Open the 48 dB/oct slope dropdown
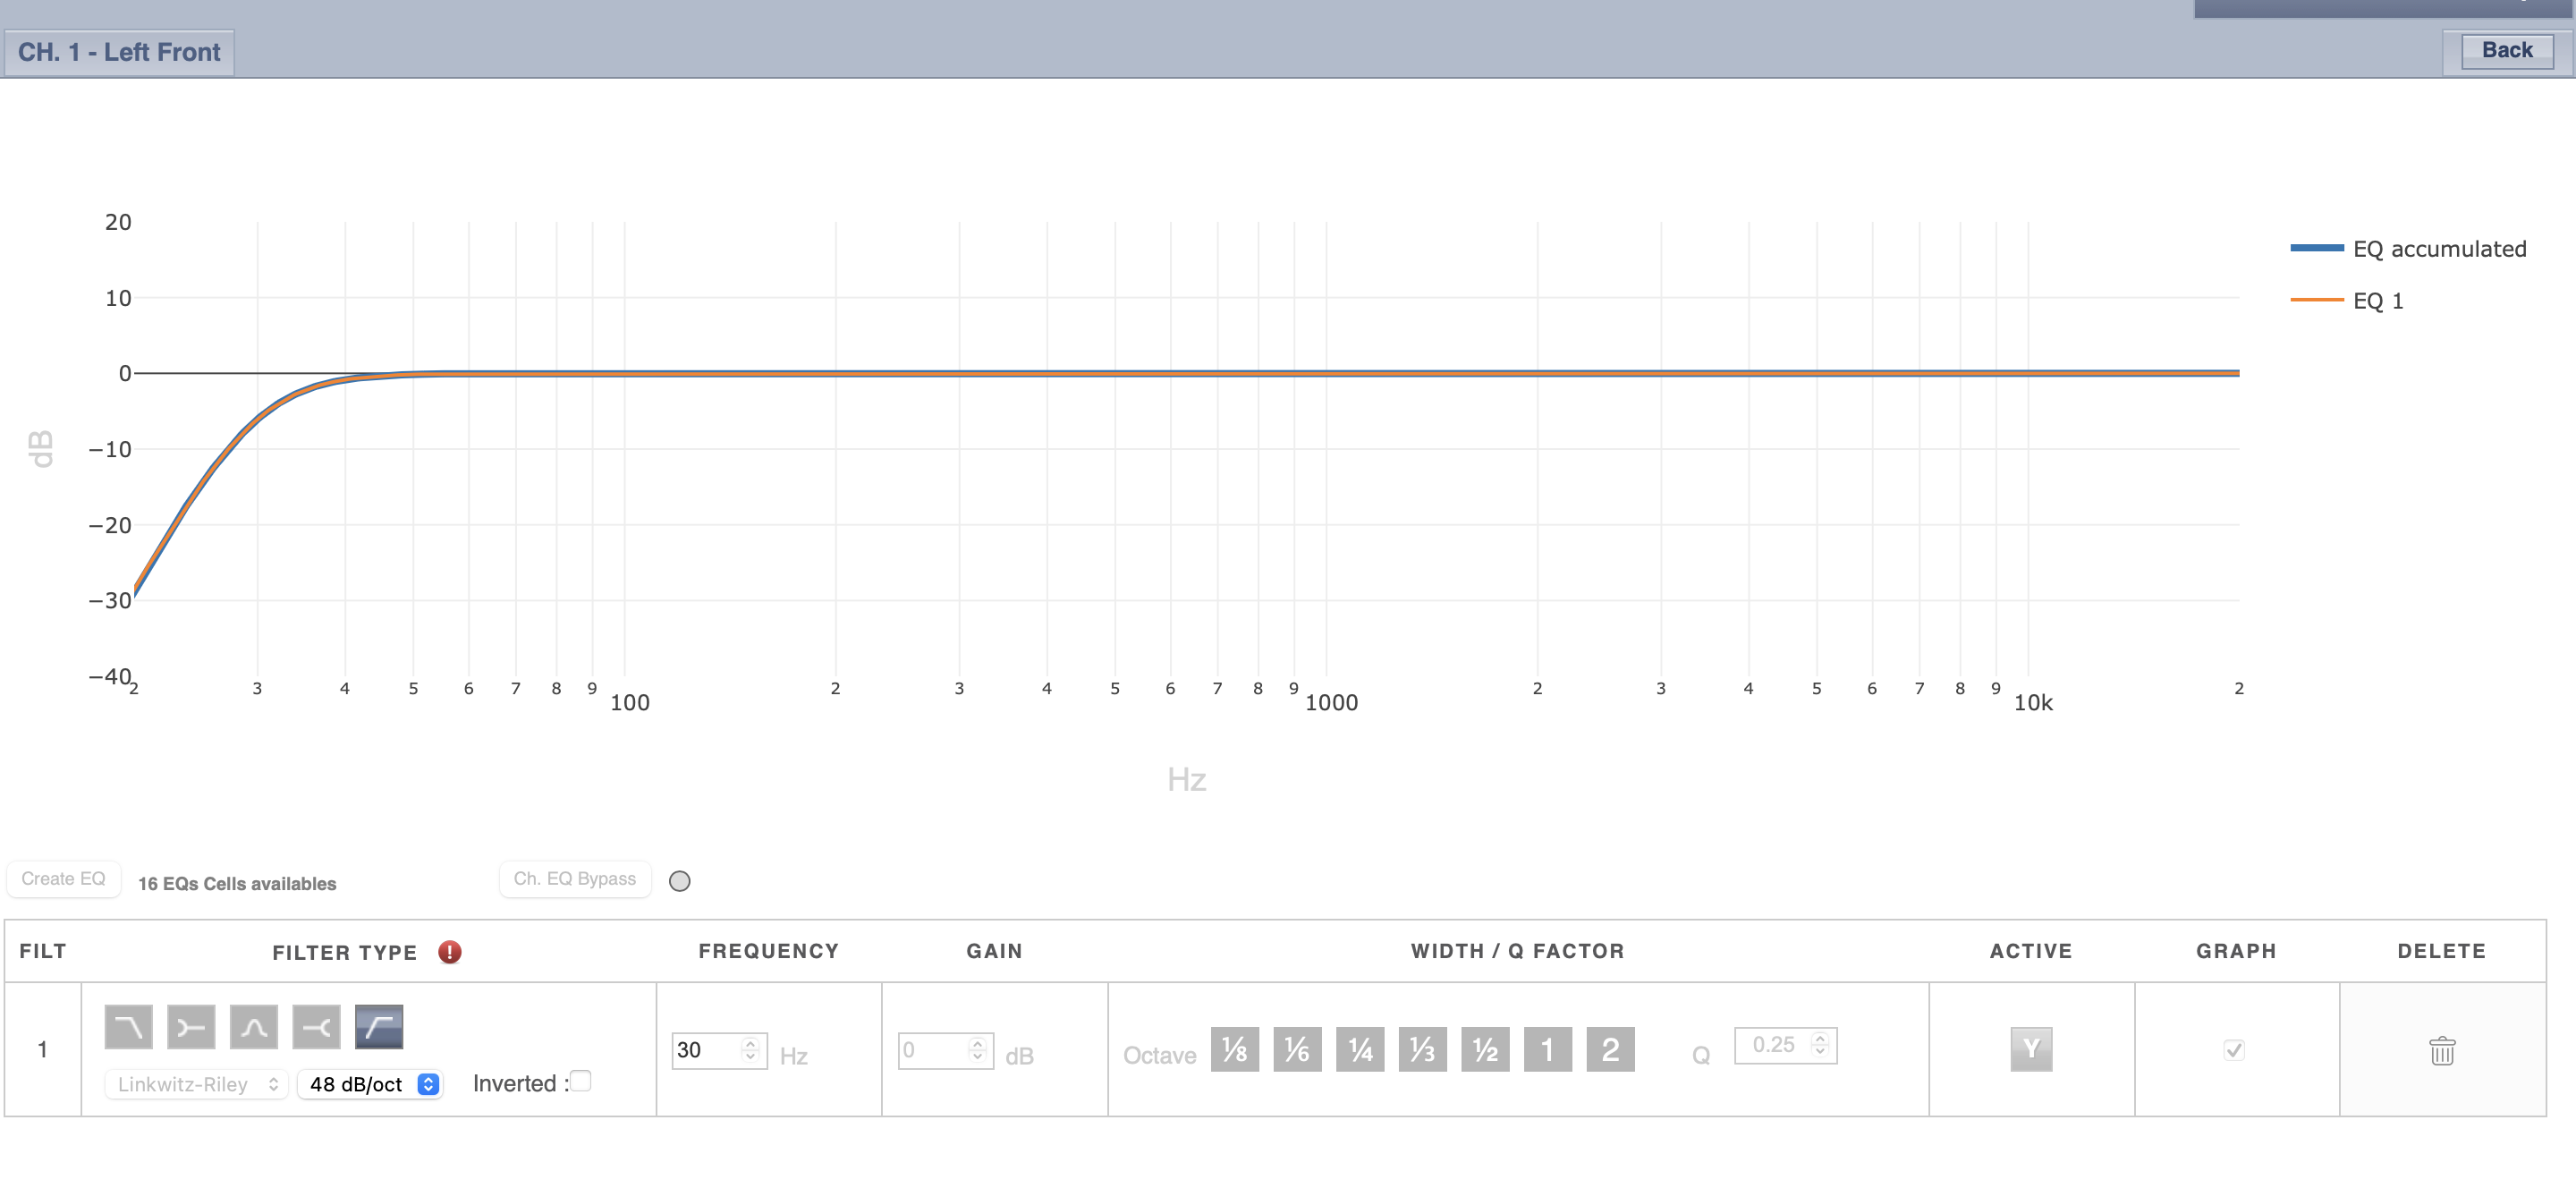The height and width of the screenshot is (1188, 2576). click(x=371, y=1084)
